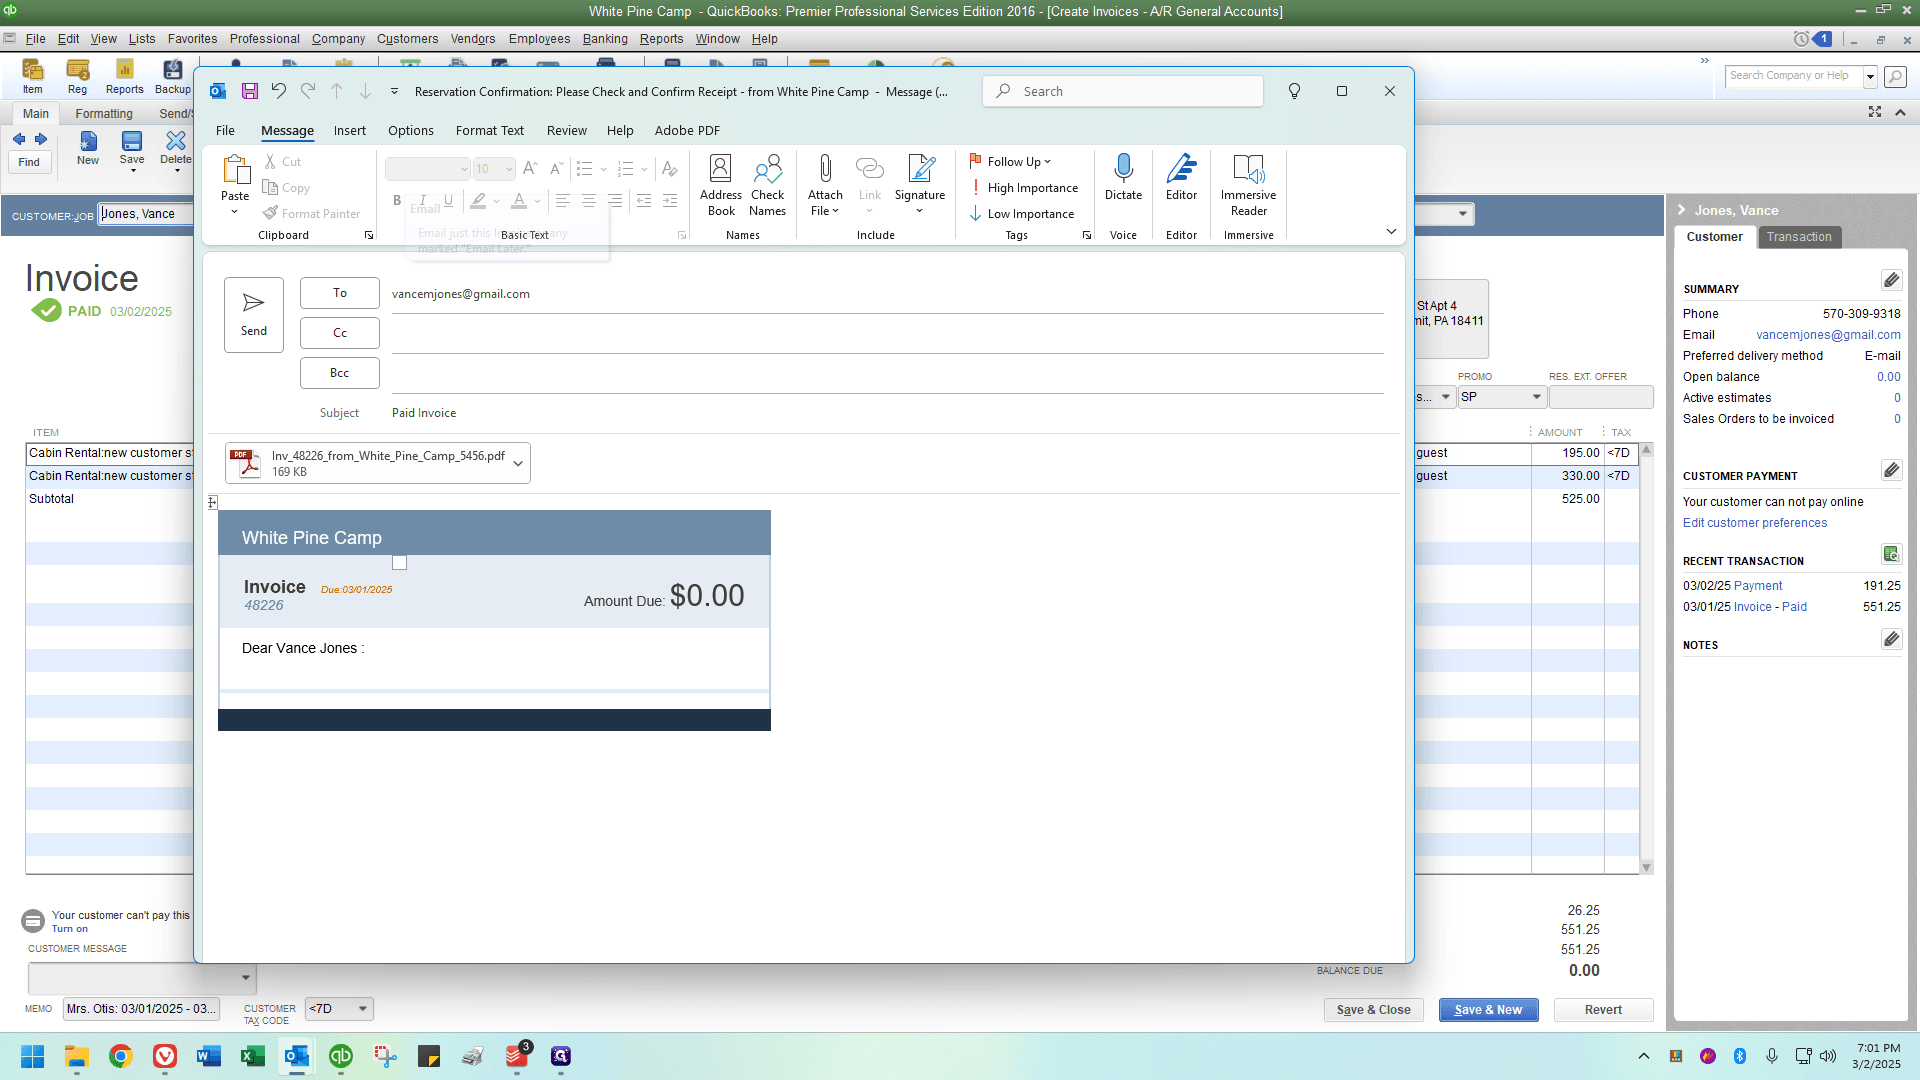Click the QuickBooks Backup icon
The image size is (1920, 1080).
(173, 76)
